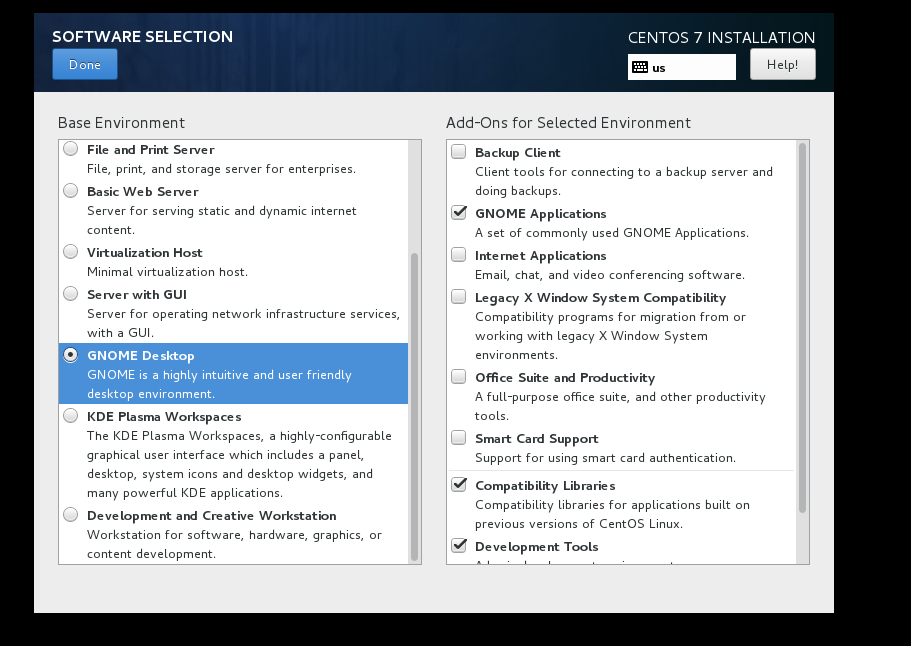Viewport: 911px width, 646px height.
Task: Select Development and Creative Workstation option
Action: click(71, 515)
